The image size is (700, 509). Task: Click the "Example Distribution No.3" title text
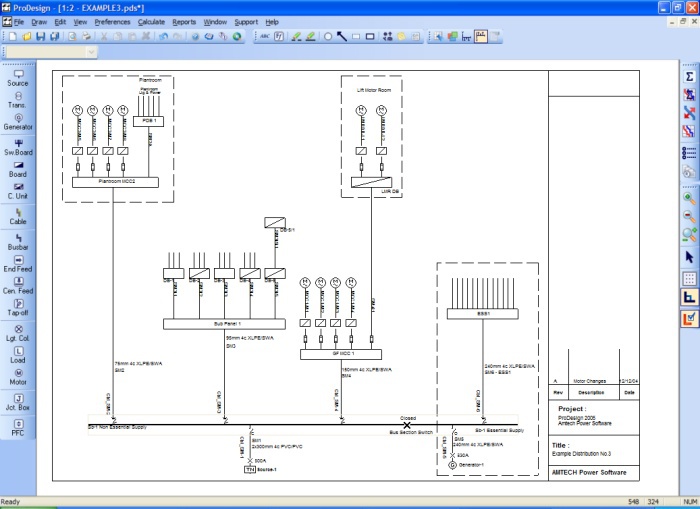click(581, 454)
